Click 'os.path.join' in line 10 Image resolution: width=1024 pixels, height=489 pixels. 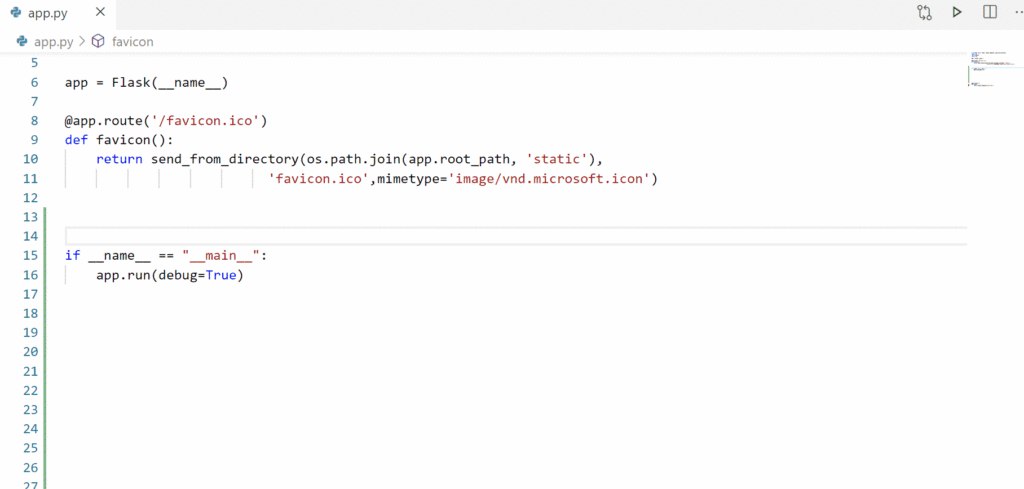pyautogui.click(x=354, y=159)
